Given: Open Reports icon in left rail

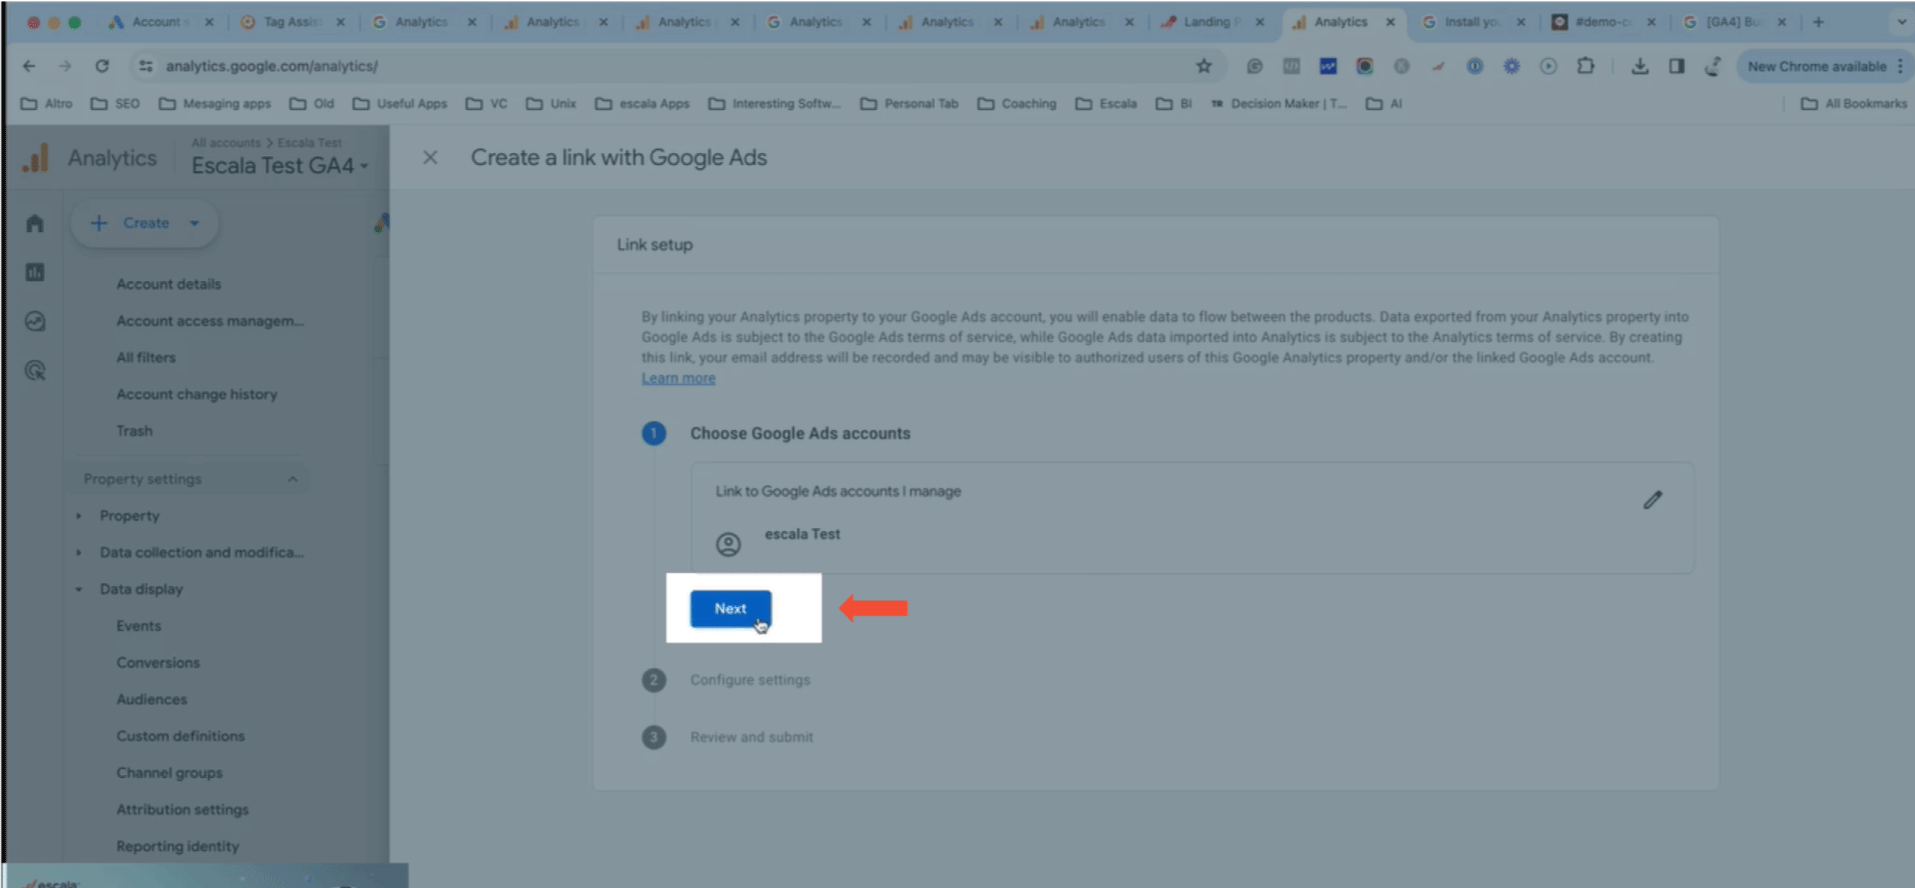Looking at the screenshot, I should point(35,272).
